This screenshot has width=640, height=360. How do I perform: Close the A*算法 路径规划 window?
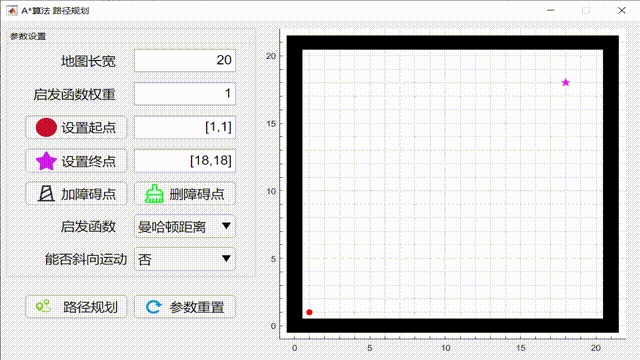[621, 11]
